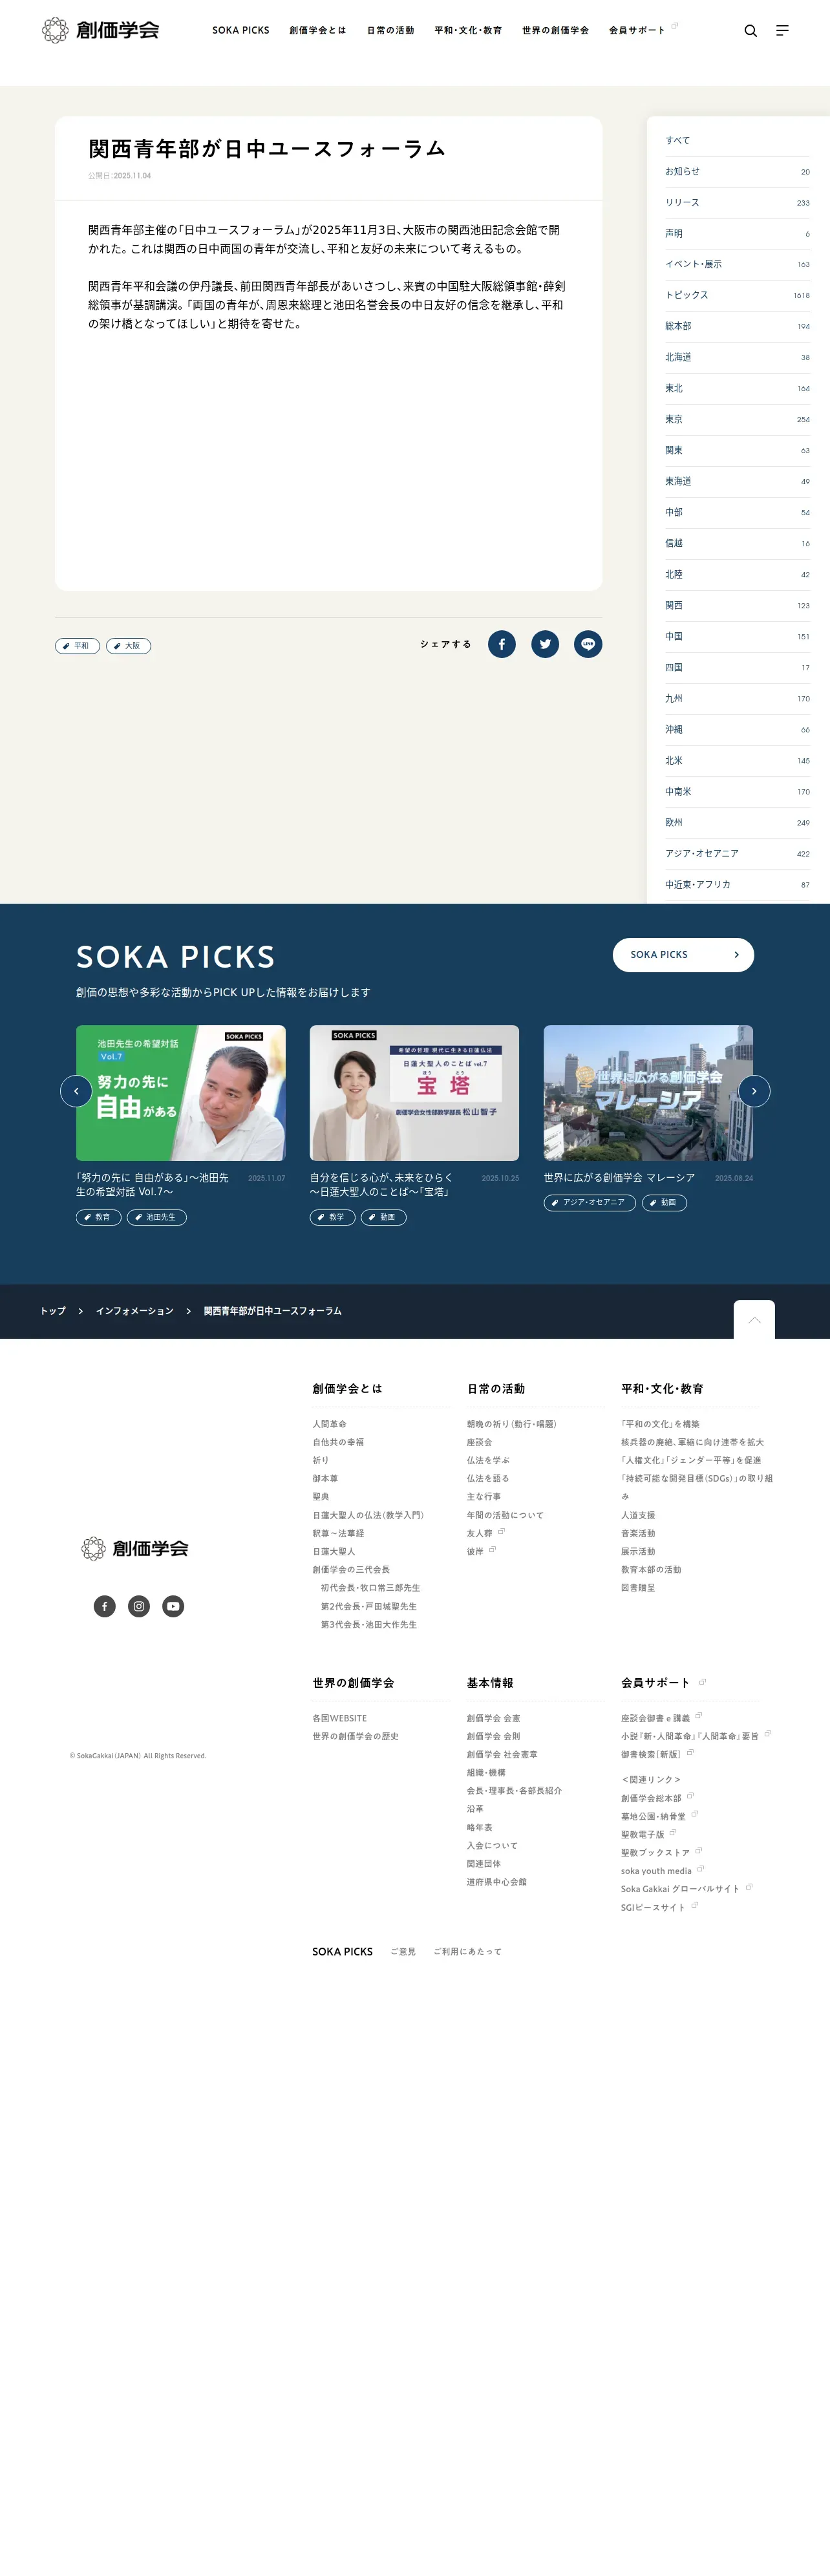Viewport: 830px width, 2576px height.
Task: Open the マレーシア video thumbnail
Action: (648, 1092)
